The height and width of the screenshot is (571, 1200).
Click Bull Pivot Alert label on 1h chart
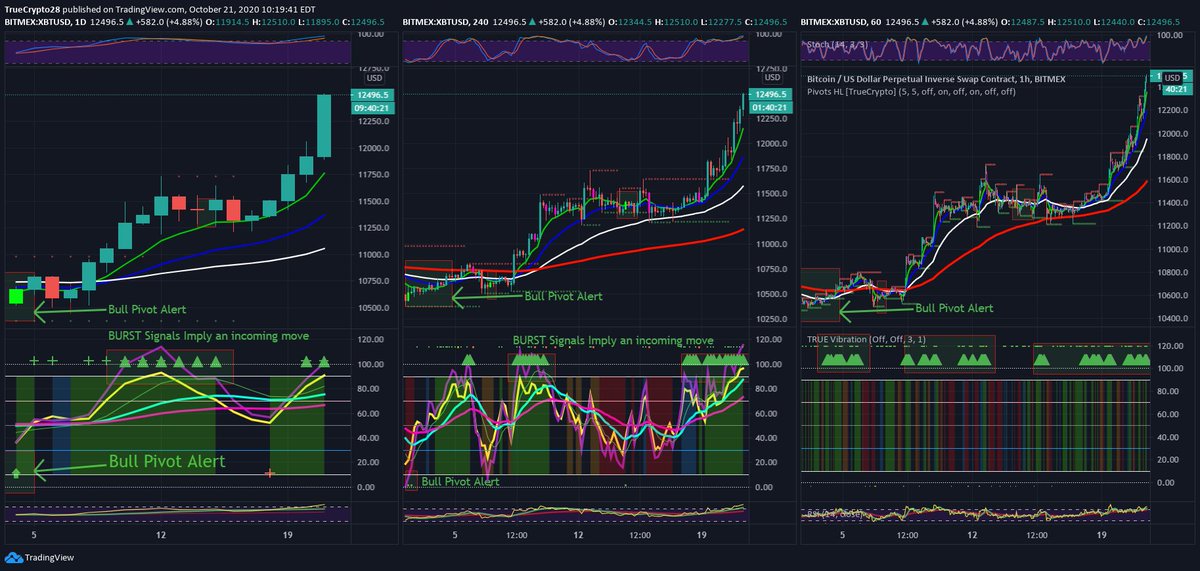[x=955, y=309]
